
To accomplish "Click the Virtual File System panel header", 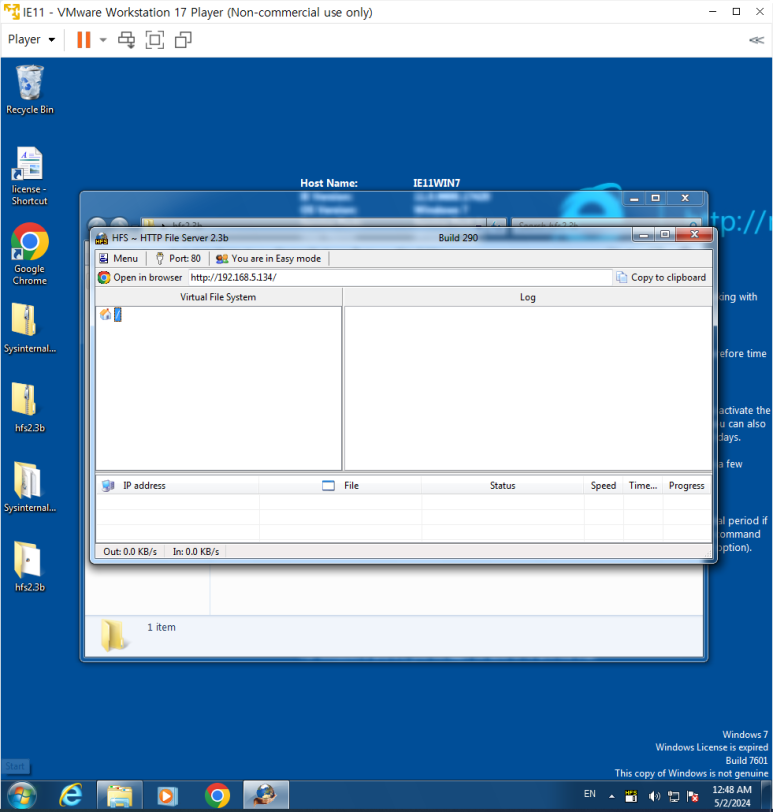I will coord(218,297).
